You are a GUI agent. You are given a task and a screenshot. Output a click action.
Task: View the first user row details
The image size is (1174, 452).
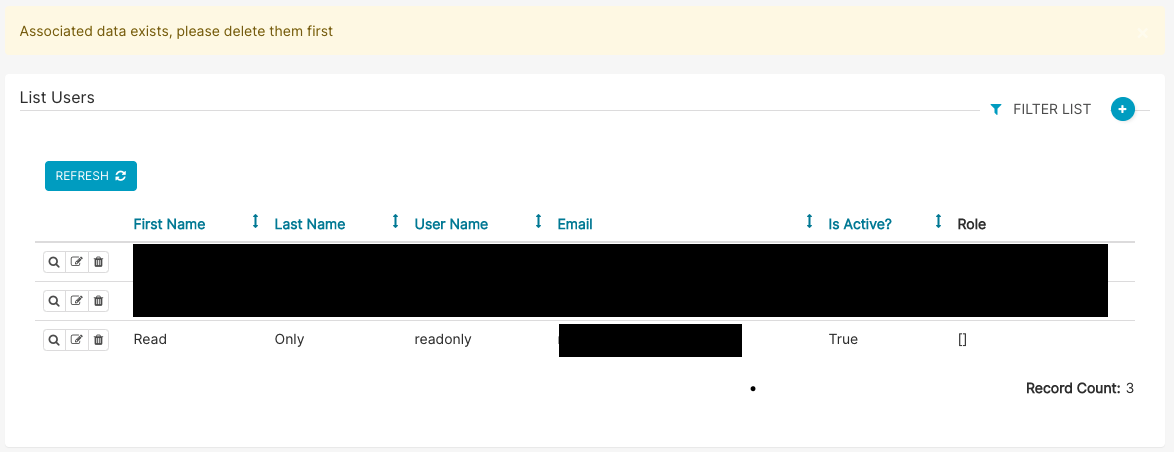pyautogui.click(x=54, y=262)
